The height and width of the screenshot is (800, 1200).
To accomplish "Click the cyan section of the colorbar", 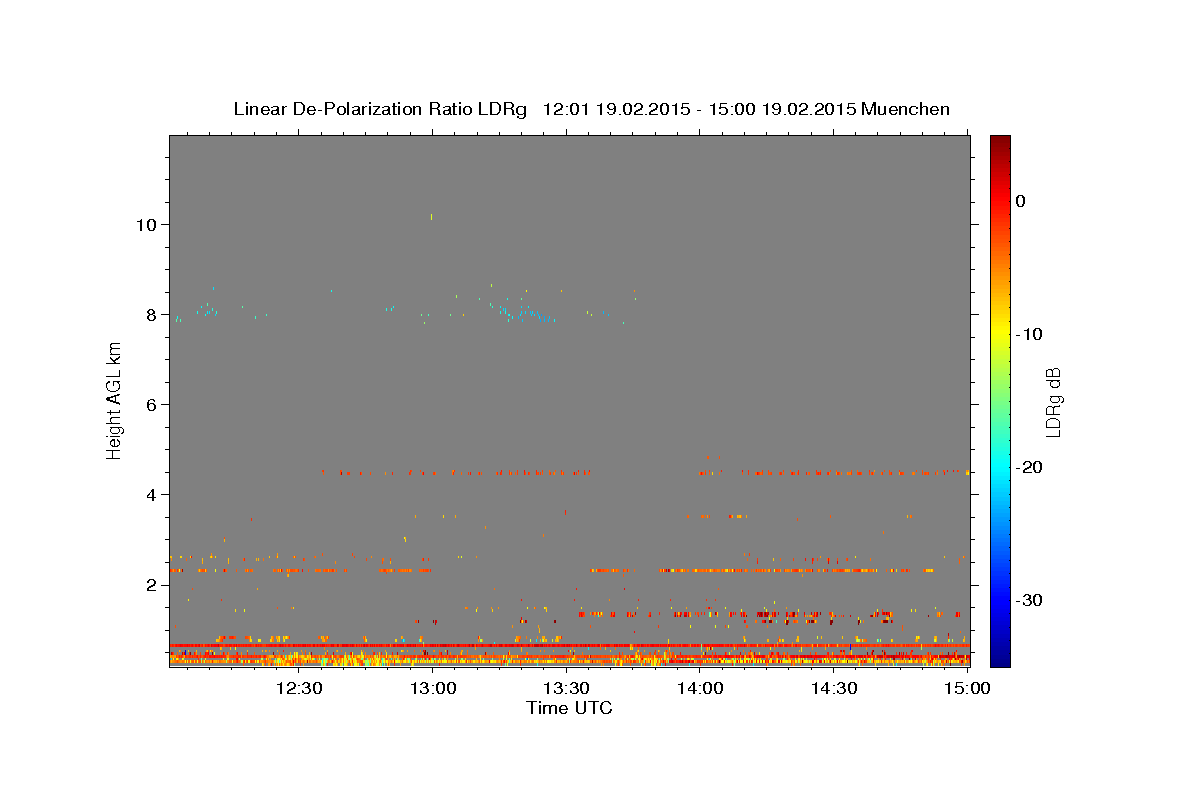I will point(1000,467).
